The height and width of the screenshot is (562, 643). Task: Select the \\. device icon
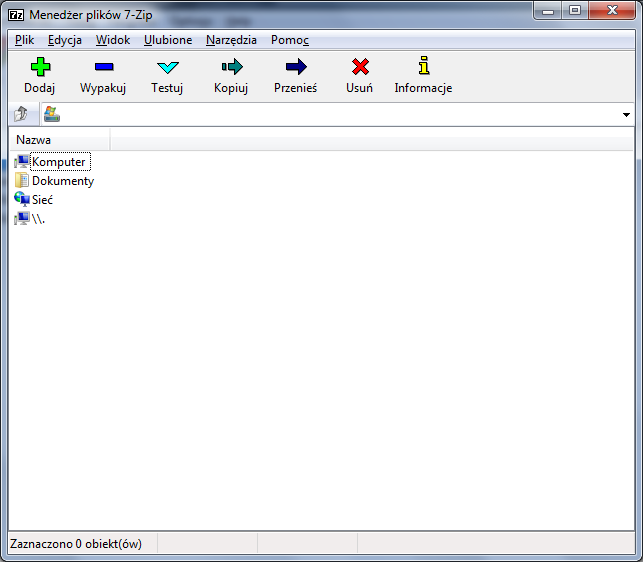22,218
